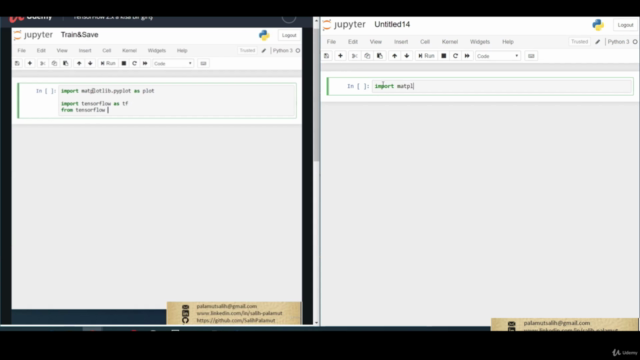
Task: Move cell down in Train&Save notebook
Action: [x=90, y=63]
